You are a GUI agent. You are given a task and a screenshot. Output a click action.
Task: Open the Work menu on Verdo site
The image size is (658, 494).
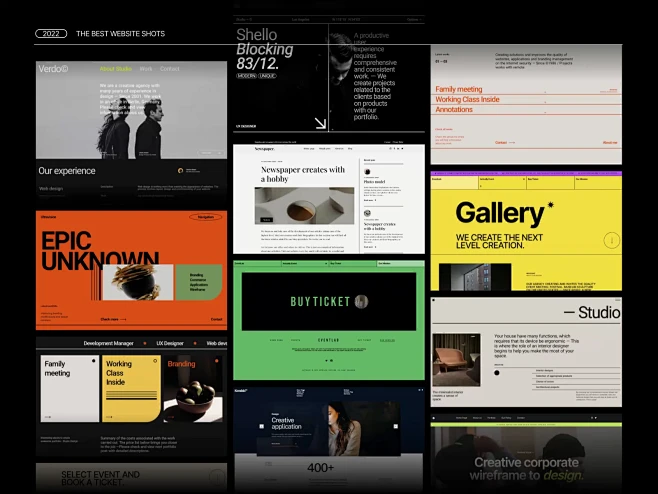146,69
